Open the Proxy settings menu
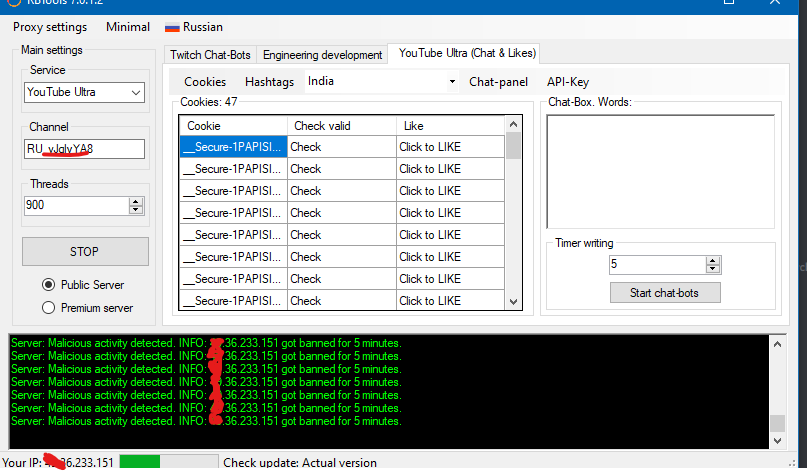The height and width of the screenshot is (471, 807). click(50, 27)
